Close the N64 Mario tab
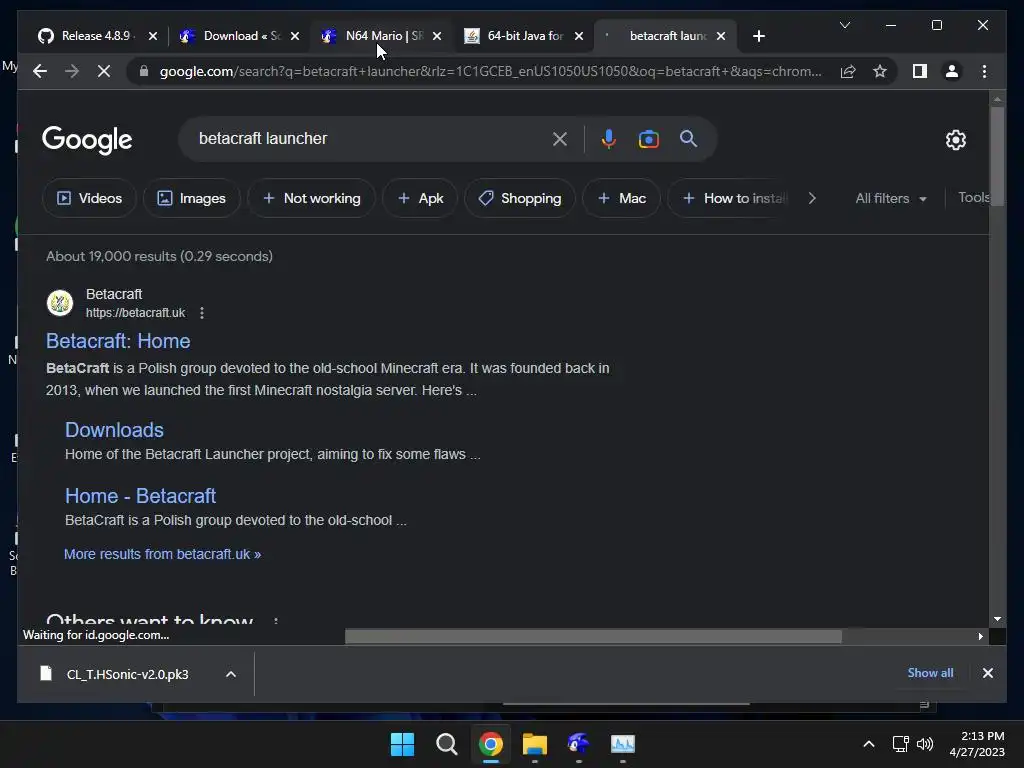This screenshot has width=1024, height=768. coord(437,36)
